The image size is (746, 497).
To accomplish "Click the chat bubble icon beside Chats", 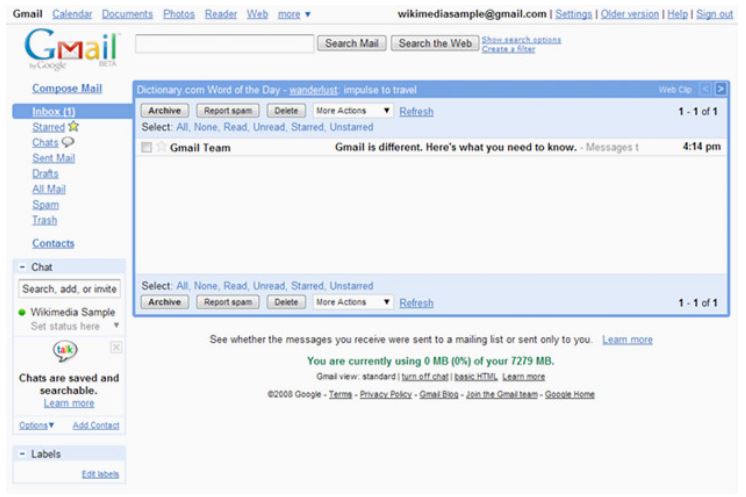I will tap(67, 143).
